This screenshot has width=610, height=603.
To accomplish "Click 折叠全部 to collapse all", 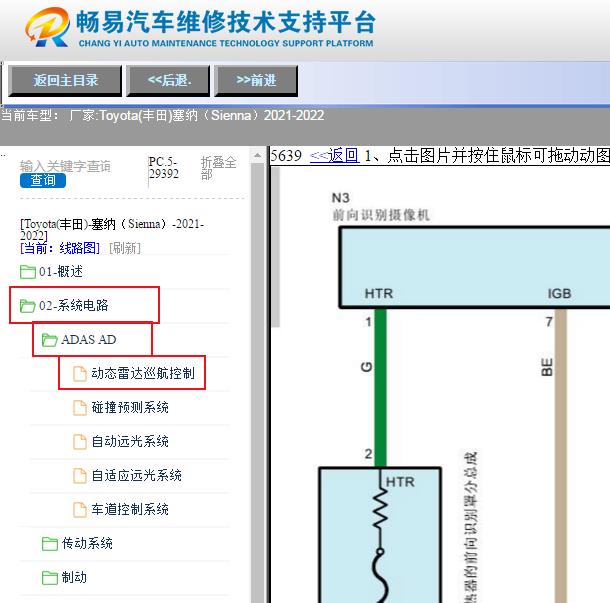I will [x=218, y=168].
